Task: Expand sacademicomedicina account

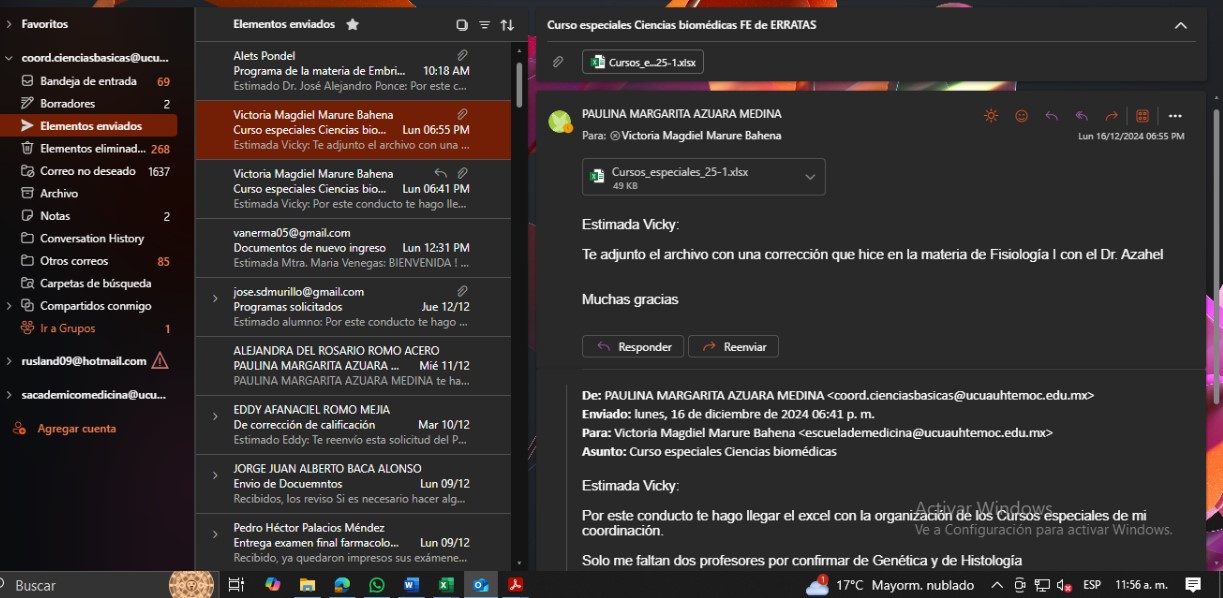Action: click(10, 395)
